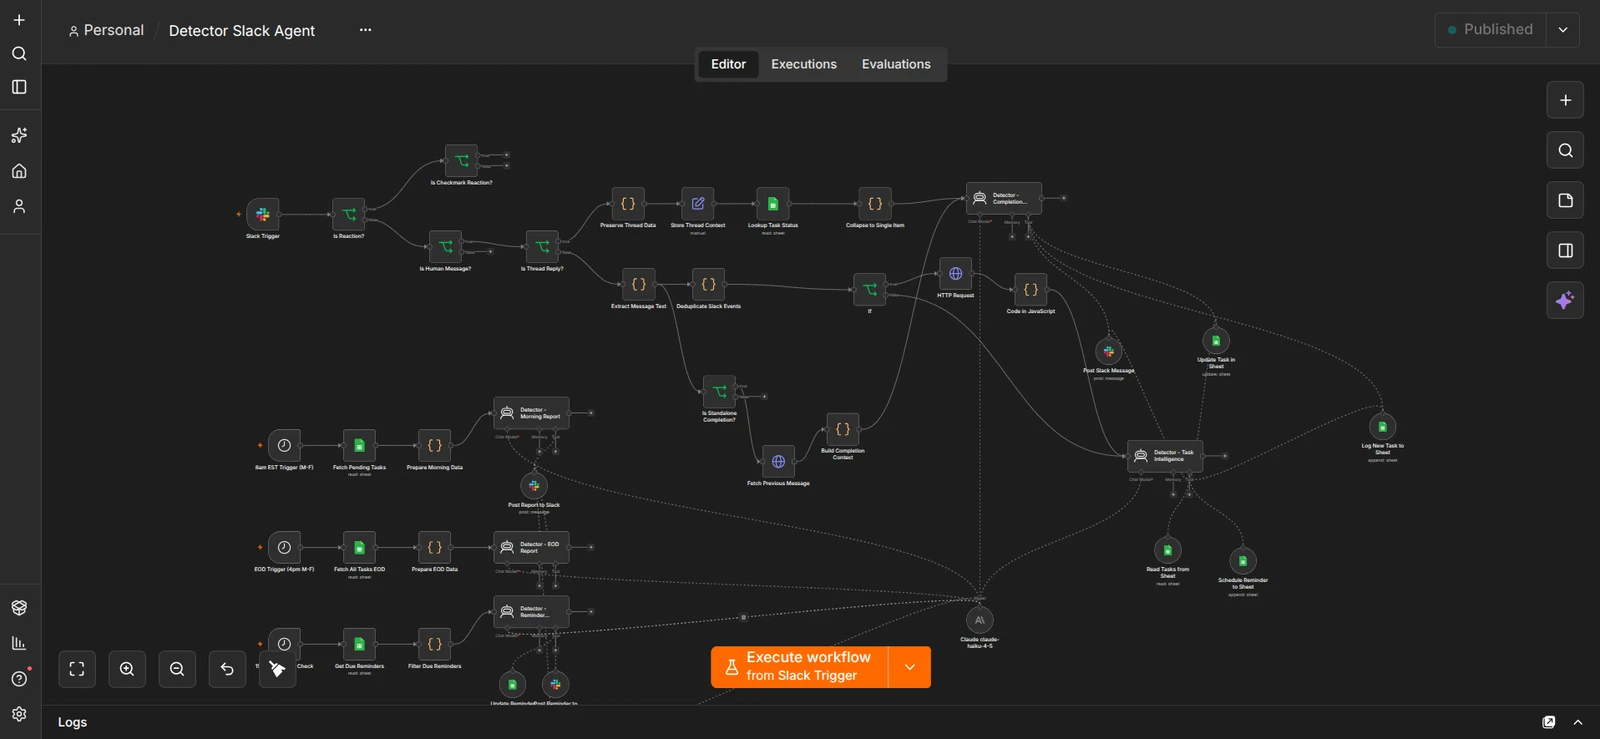Add a sticky note to canvas
Viewport: 1600px width, 739px height.
tap(1565, 200)
